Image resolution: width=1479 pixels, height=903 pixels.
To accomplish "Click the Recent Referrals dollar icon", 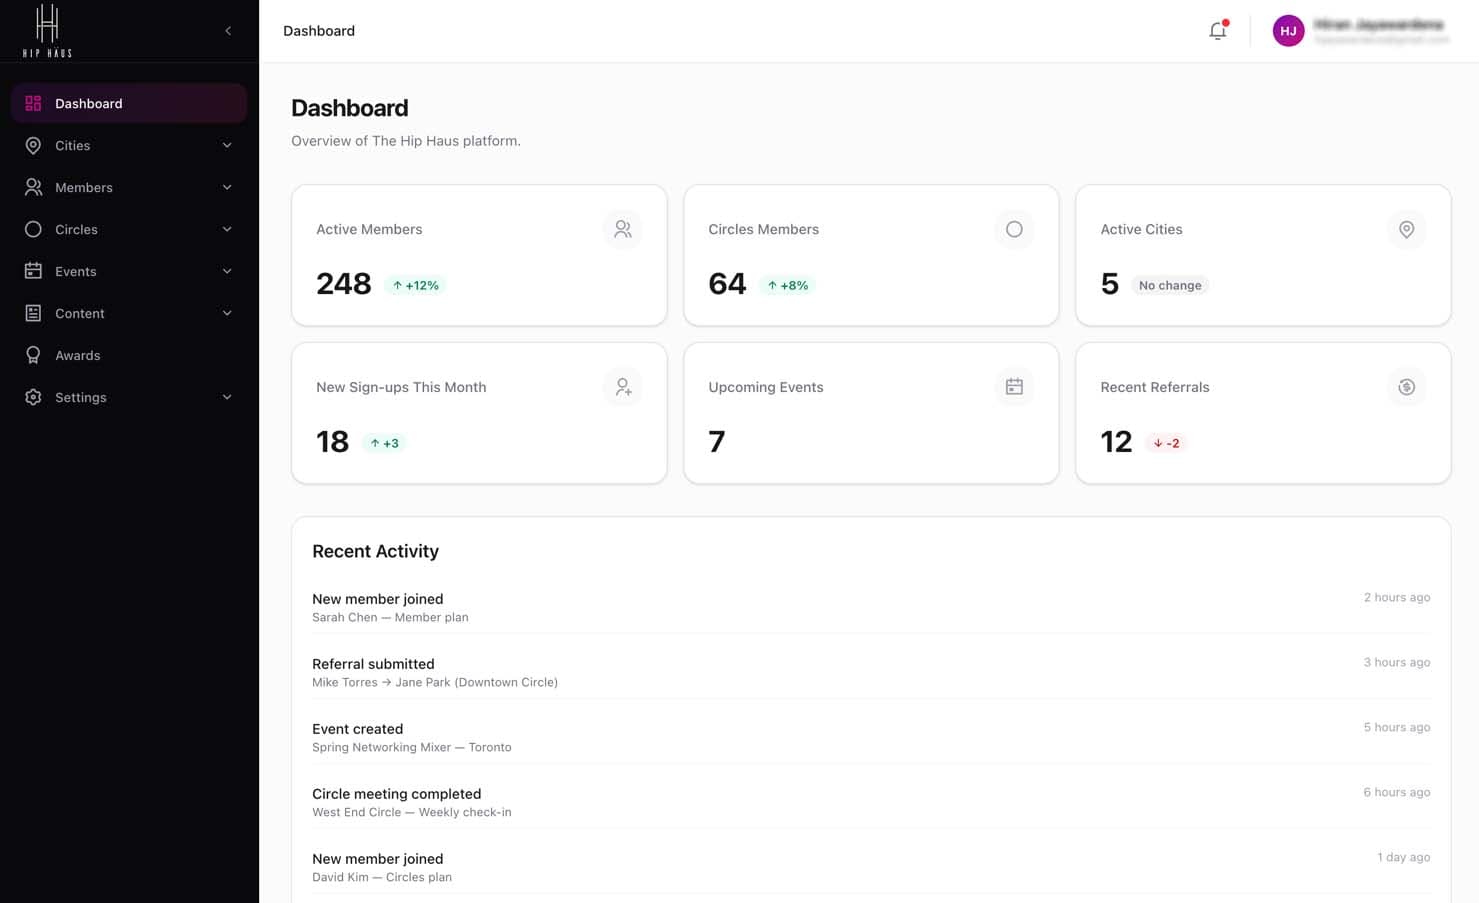I will 1406,387.
